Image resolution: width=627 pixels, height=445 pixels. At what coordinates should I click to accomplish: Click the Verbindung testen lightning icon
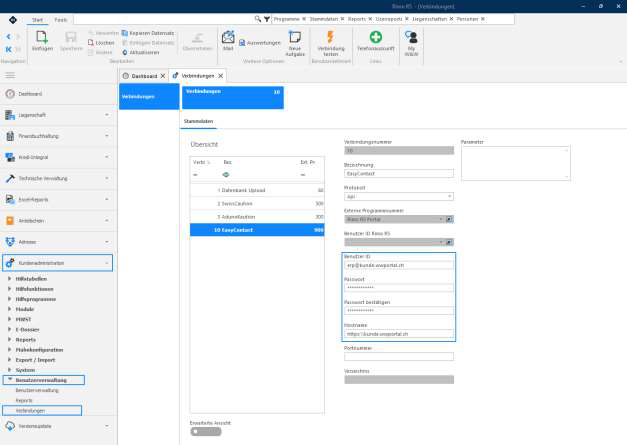tap(330, 37)
